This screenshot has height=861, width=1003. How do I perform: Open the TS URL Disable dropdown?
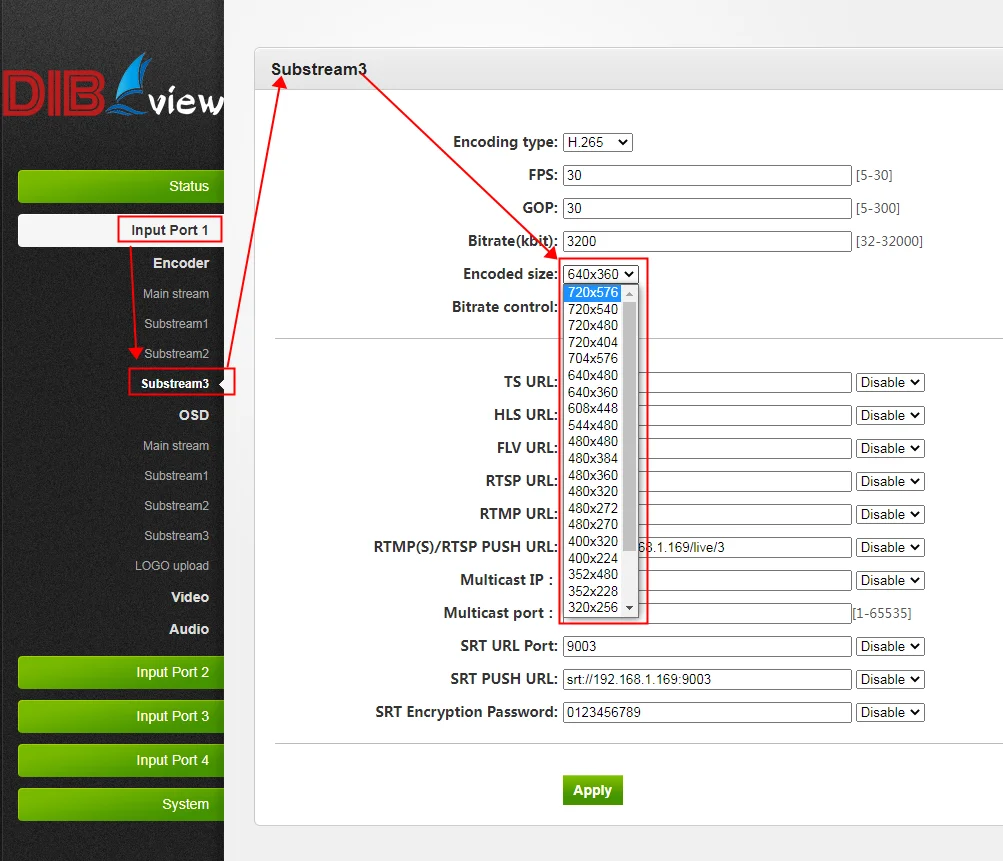[890, 383]
